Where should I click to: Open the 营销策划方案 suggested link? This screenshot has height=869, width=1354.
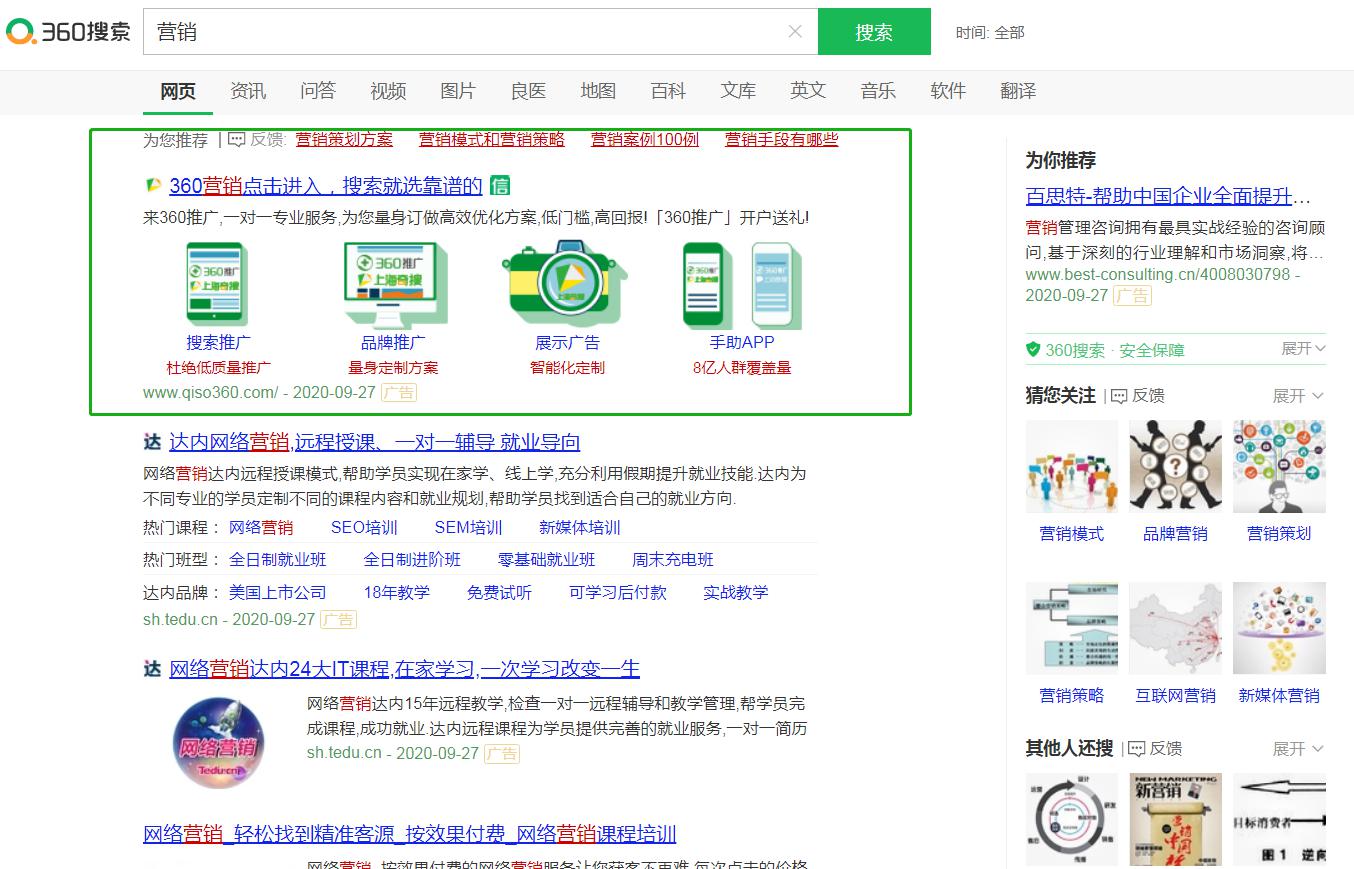pos(344,140)
